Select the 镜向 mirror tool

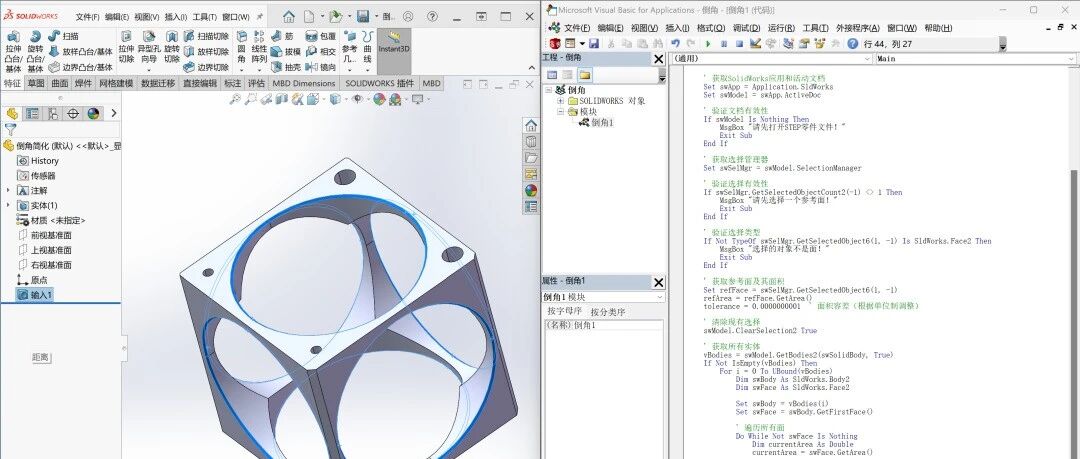(320, 68)
